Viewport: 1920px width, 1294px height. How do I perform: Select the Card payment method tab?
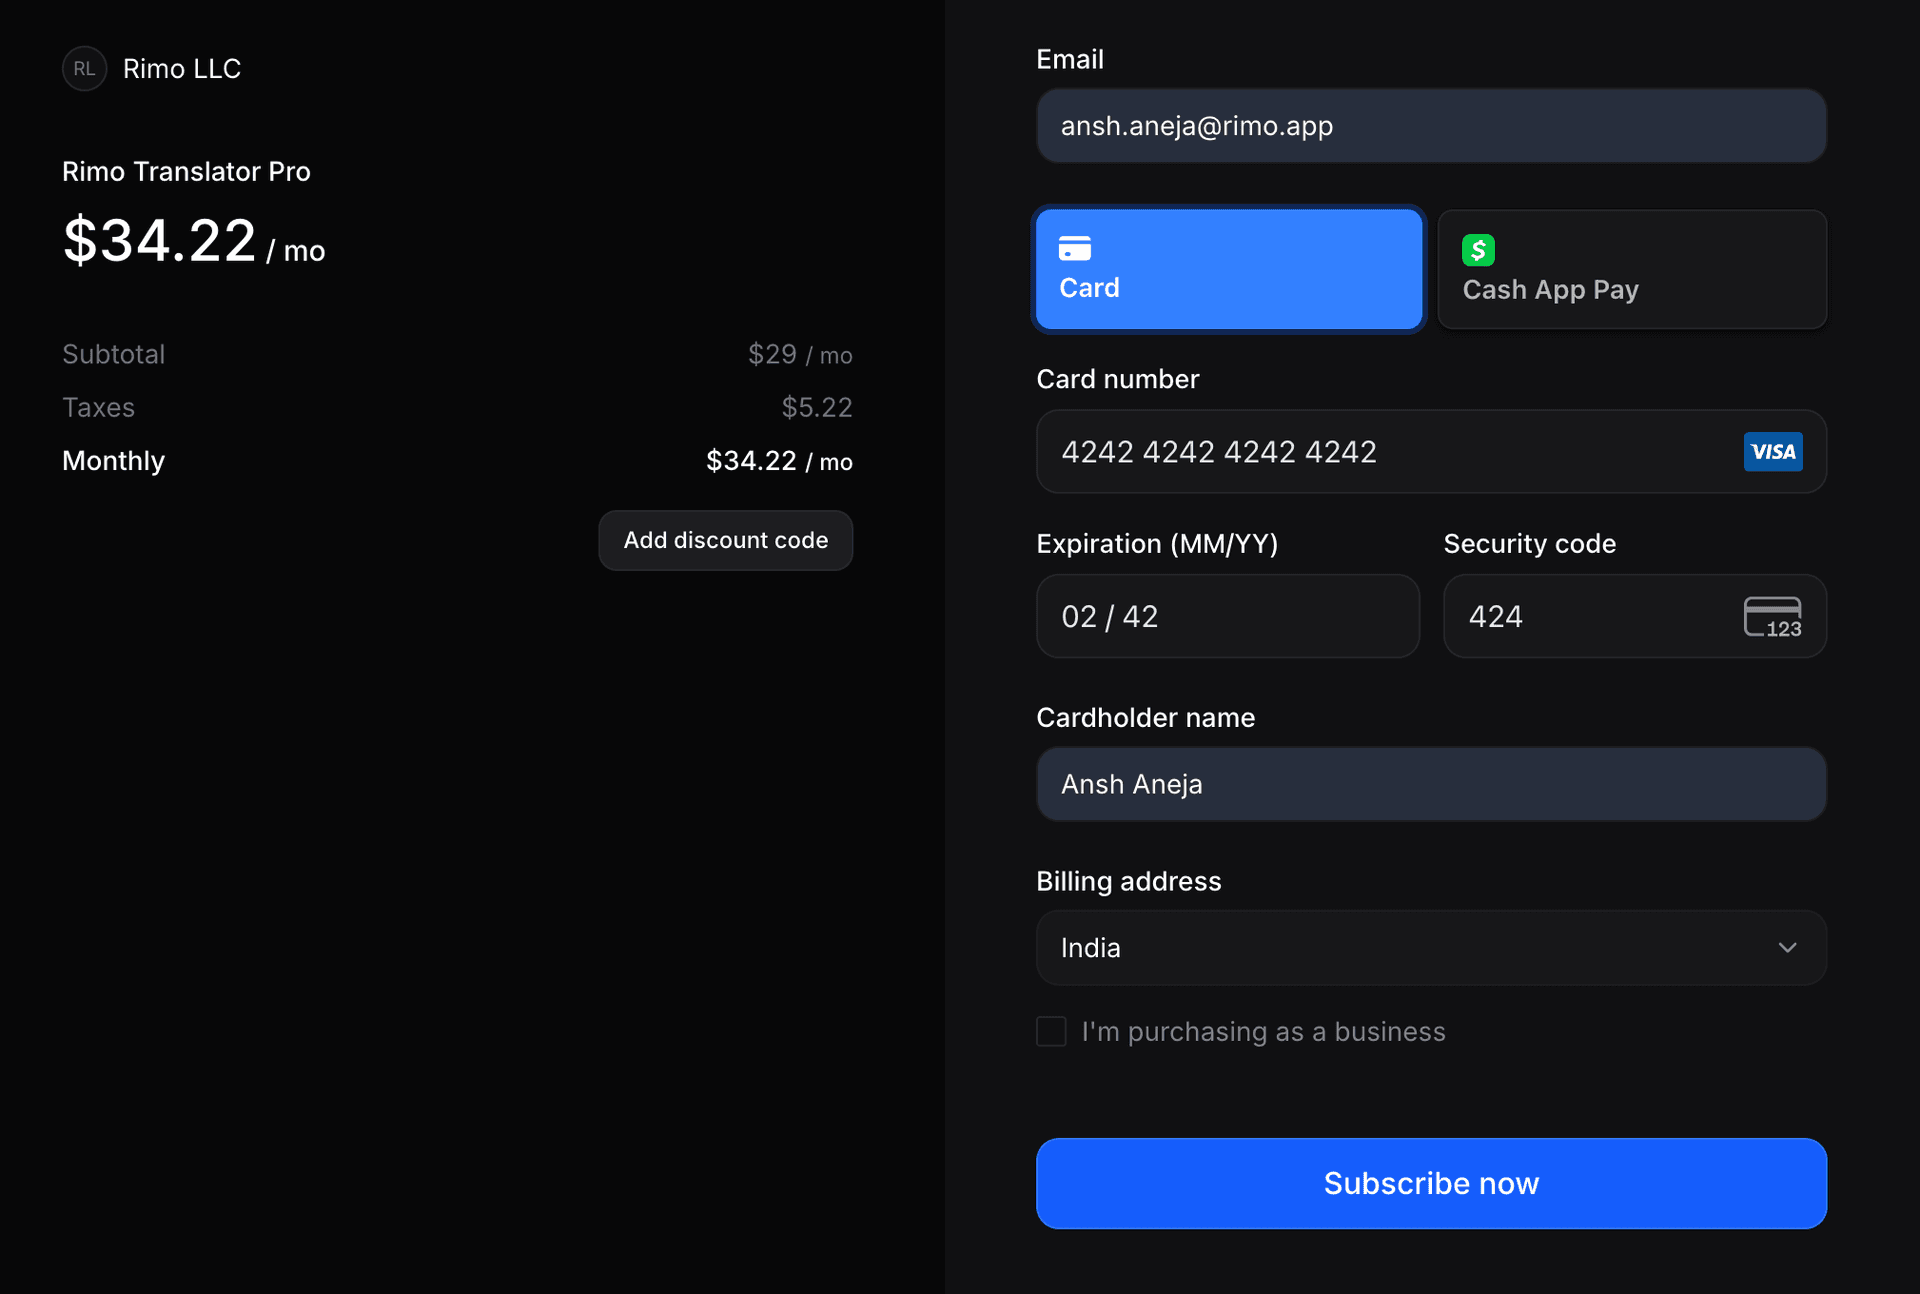tap(1228, 269)
